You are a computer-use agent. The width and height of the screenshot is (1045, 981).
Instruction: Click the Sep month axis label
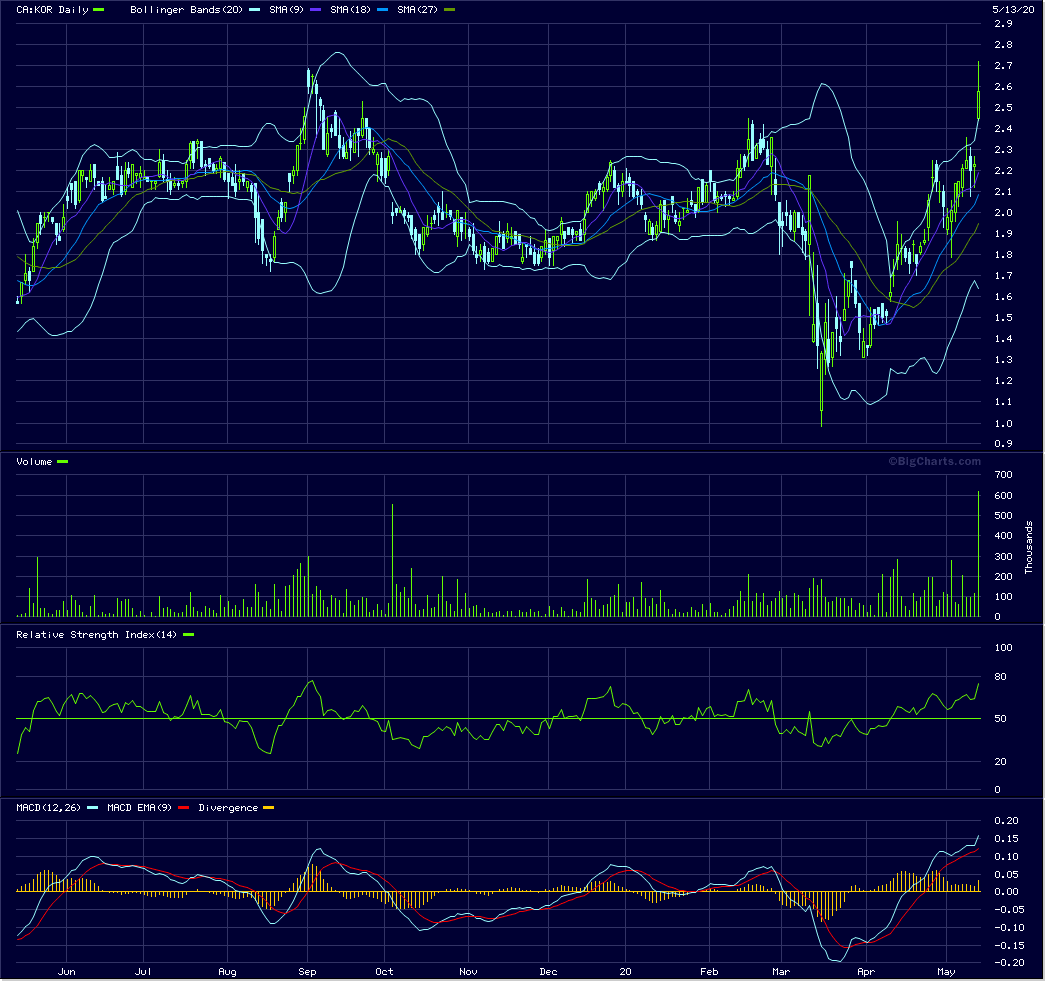pyautogui.click(x=307, y=972)
